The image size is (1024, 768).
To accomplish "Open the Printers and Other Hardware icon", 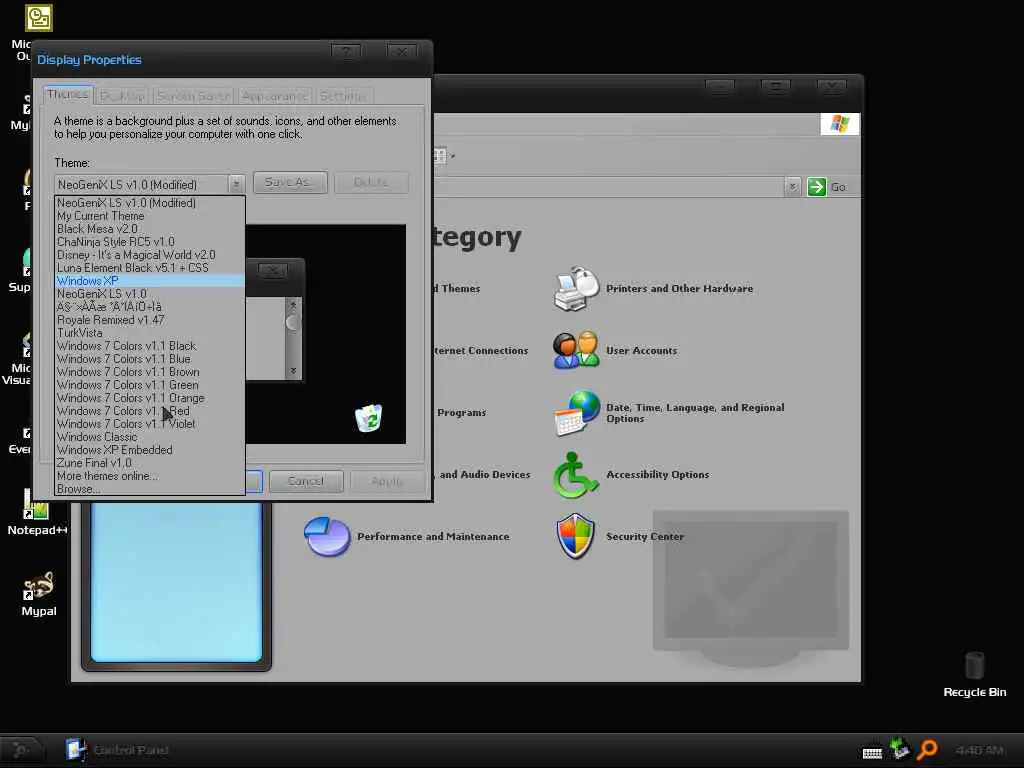I will point(576,289).
